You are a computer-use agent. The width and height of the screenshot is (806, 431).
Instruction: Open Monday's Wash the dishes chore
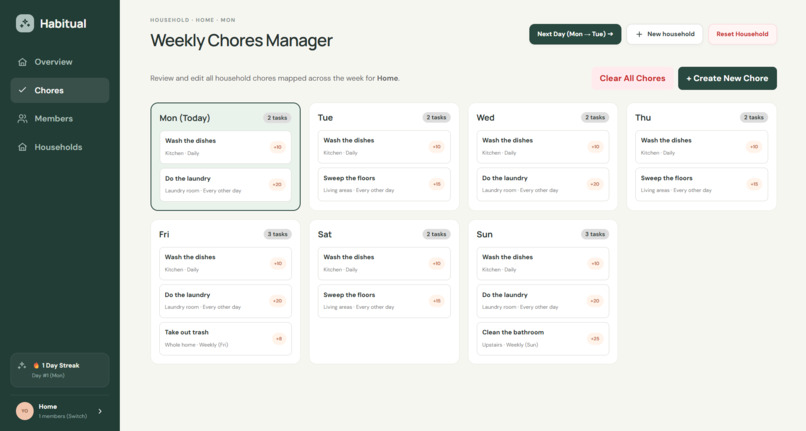coord(225,147)
